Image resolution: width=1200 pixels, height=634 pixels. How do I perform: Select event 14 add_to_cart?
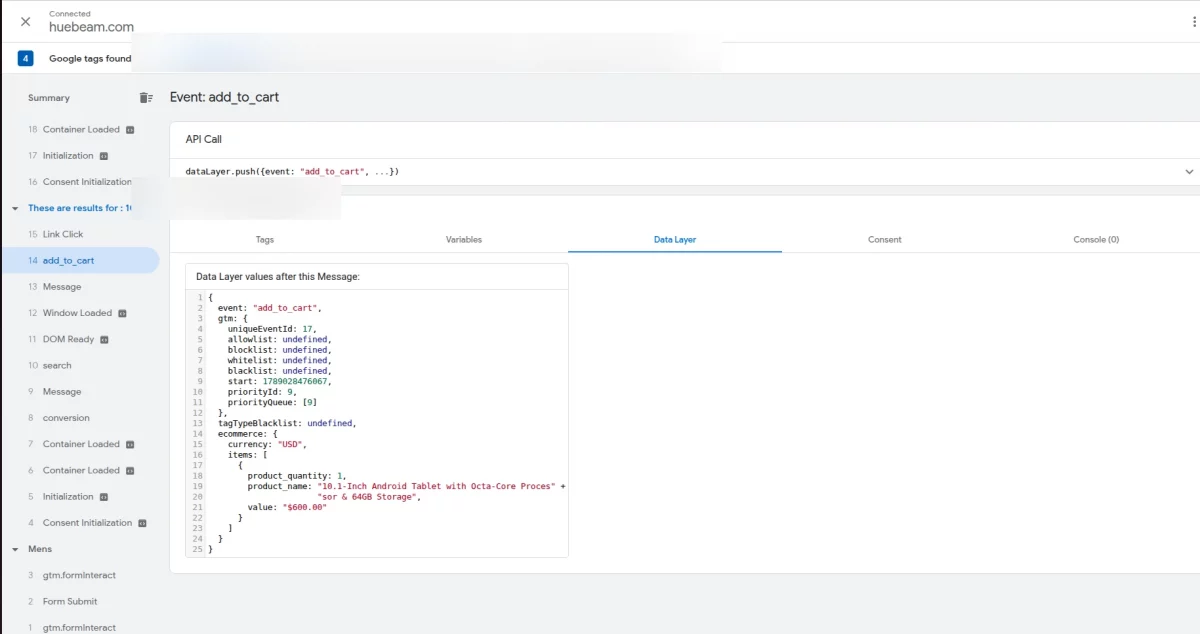click(80, 260)
